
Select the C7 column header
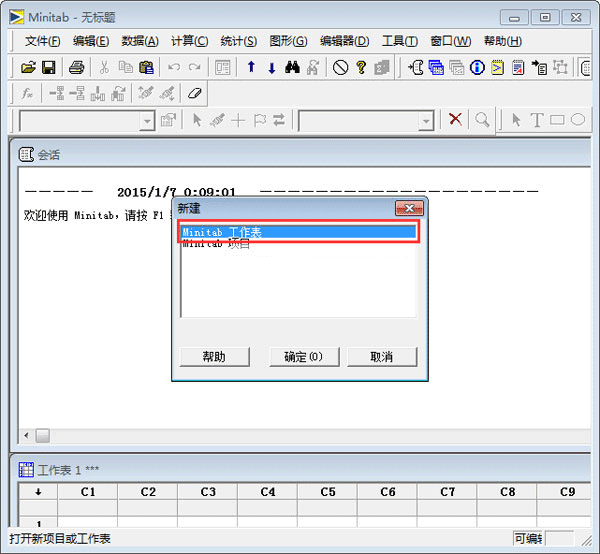coord(447,492)
